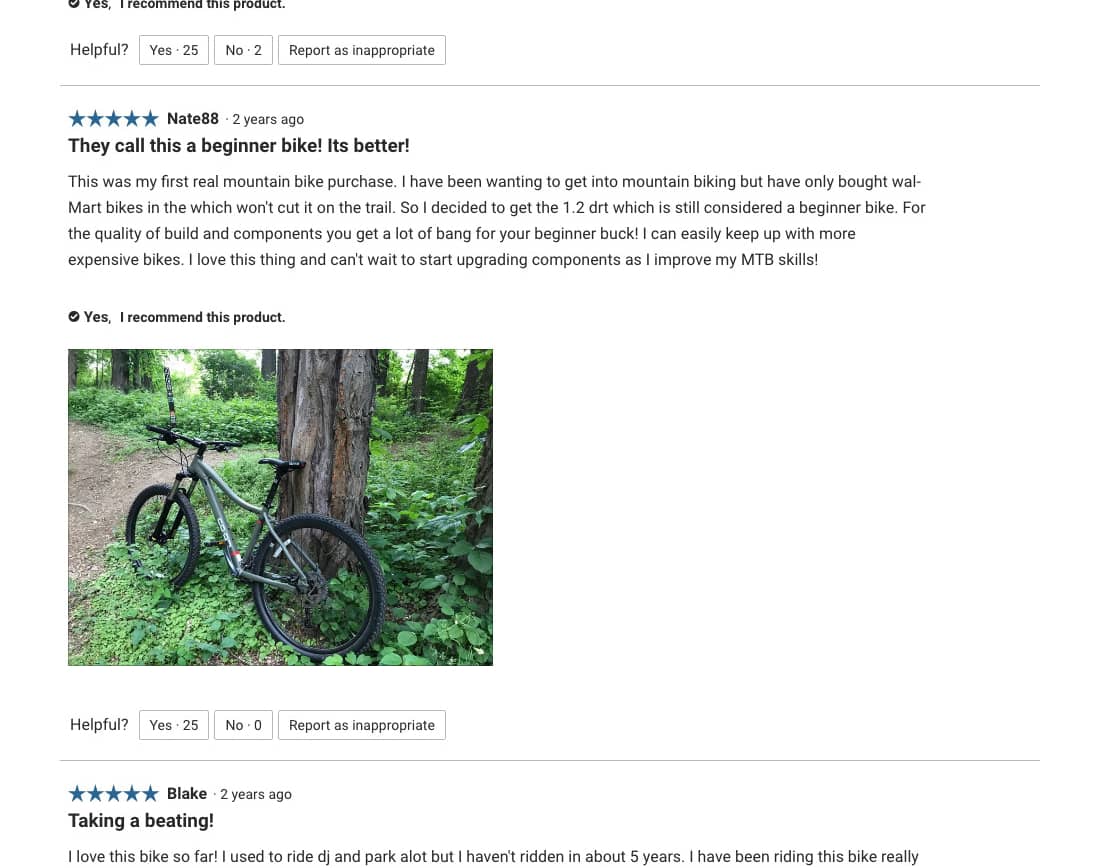
Task: Vote No · 0 on Nate88's review
Action: click(243, 725)
